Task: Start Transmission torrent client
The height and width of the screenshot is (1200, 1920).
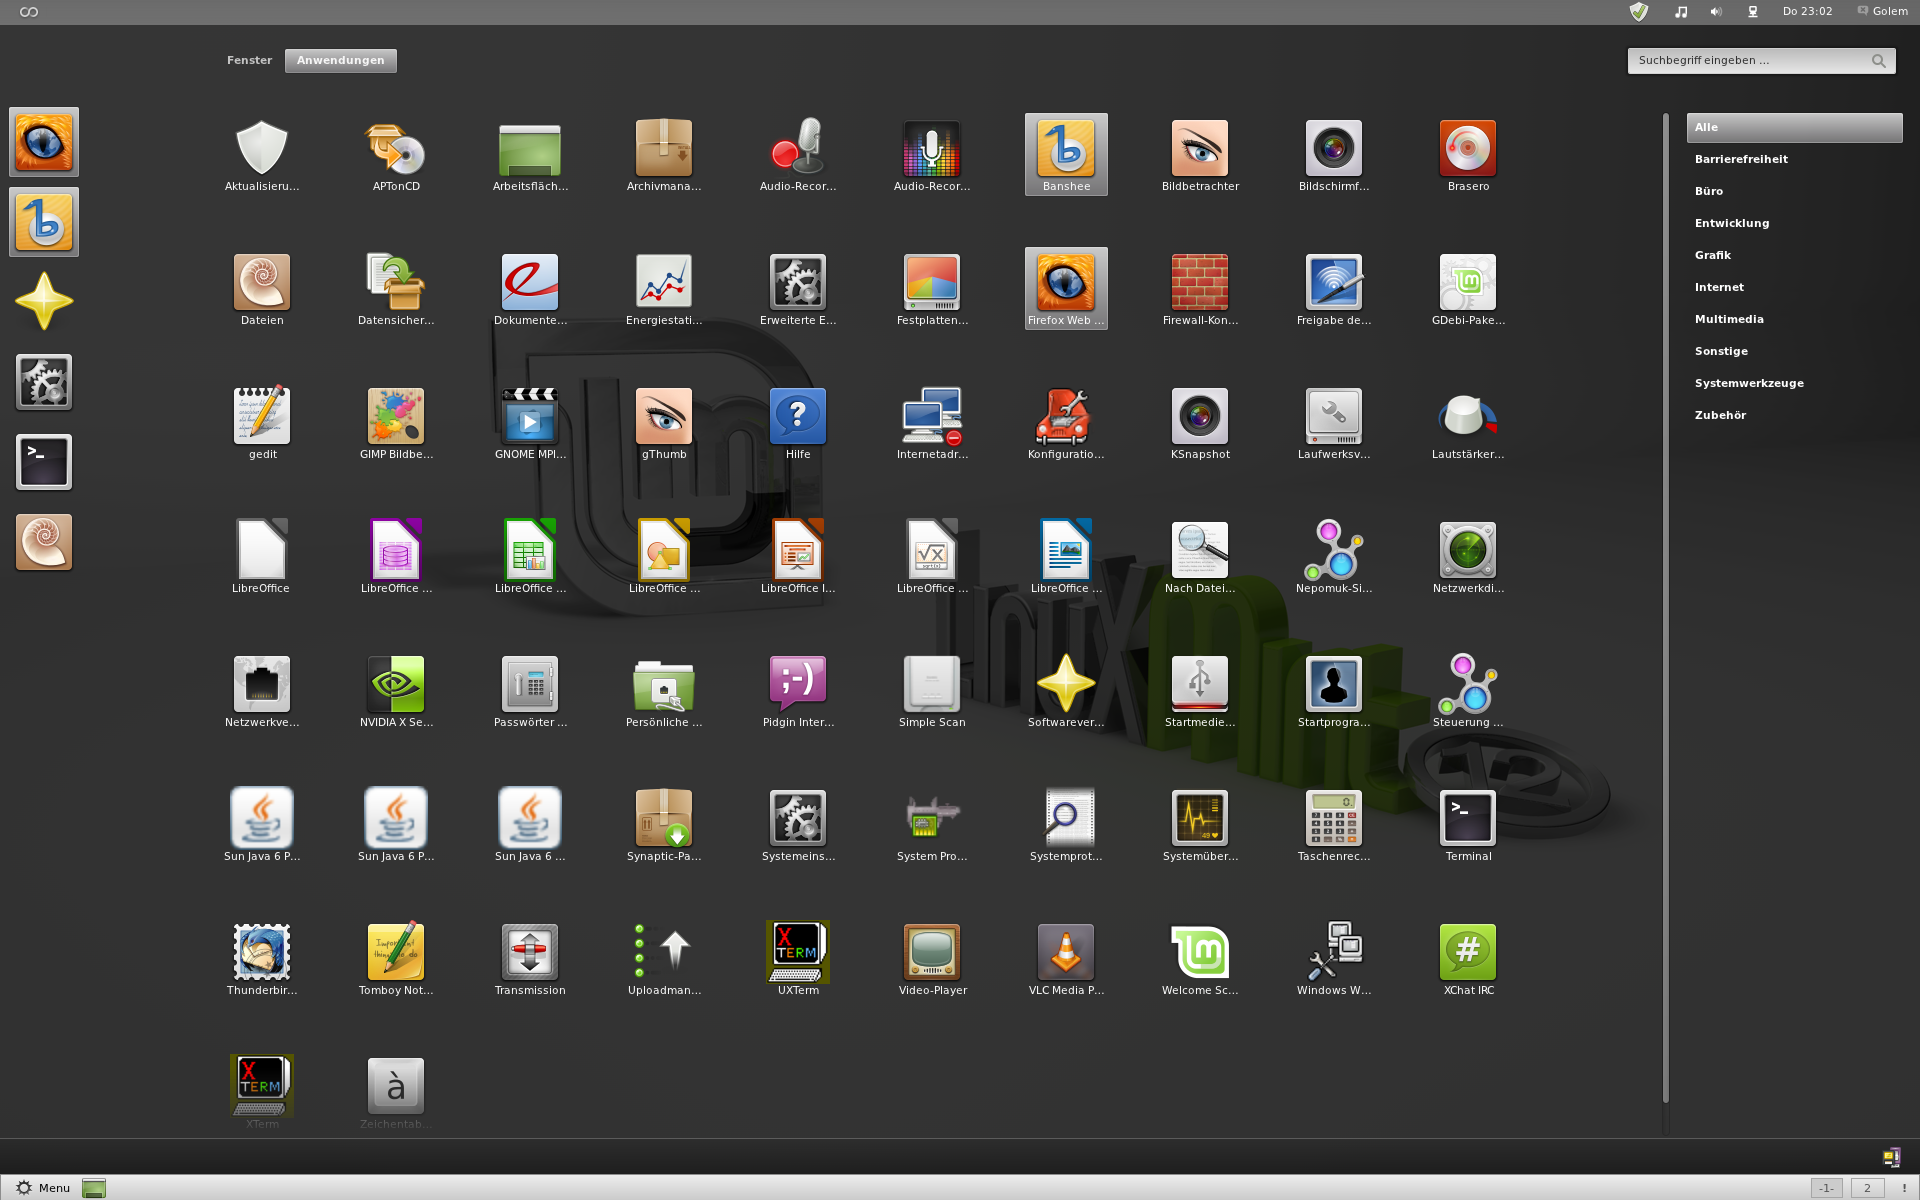Action: 530,961
